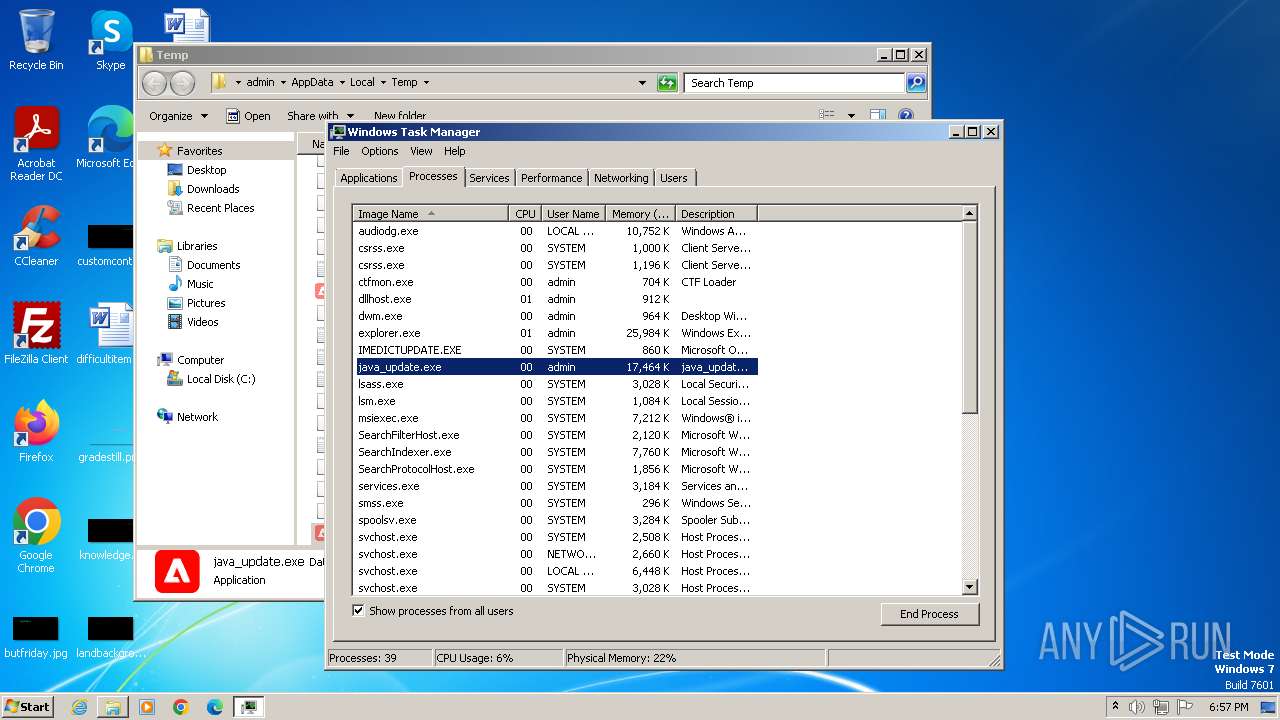The width and height of the screenshot is (1280, 720).
Task: Select the spoolsv.exe process row
Action: 555,520
